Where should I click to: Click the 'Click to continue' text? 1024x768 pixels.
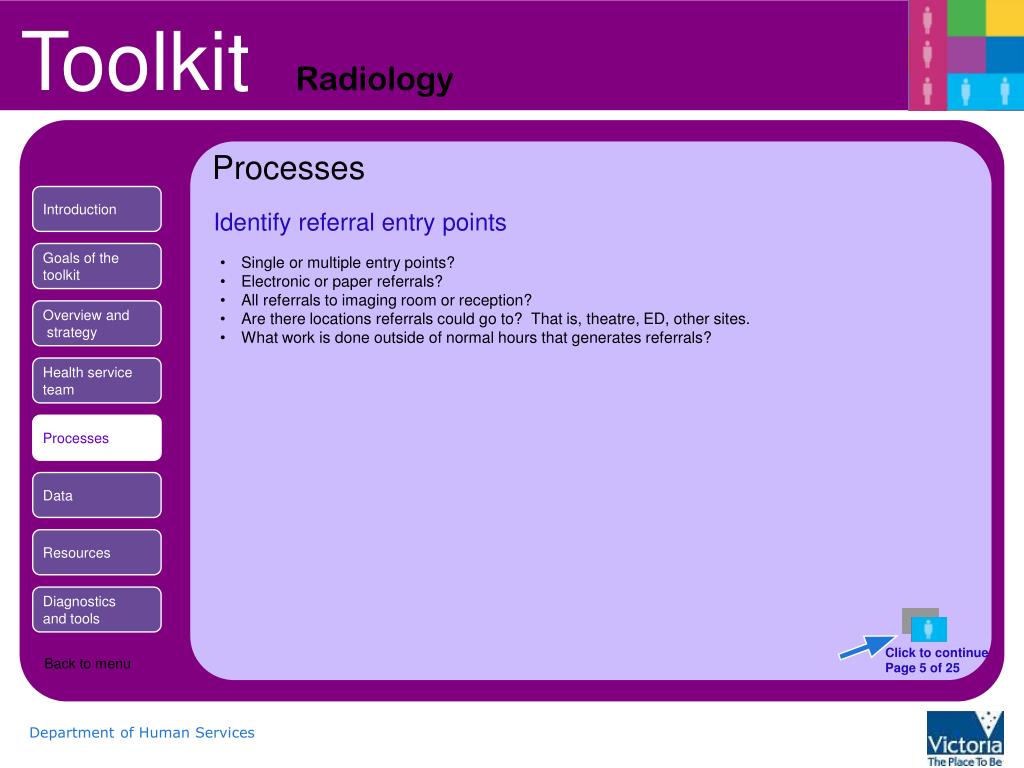pos(936,652)
